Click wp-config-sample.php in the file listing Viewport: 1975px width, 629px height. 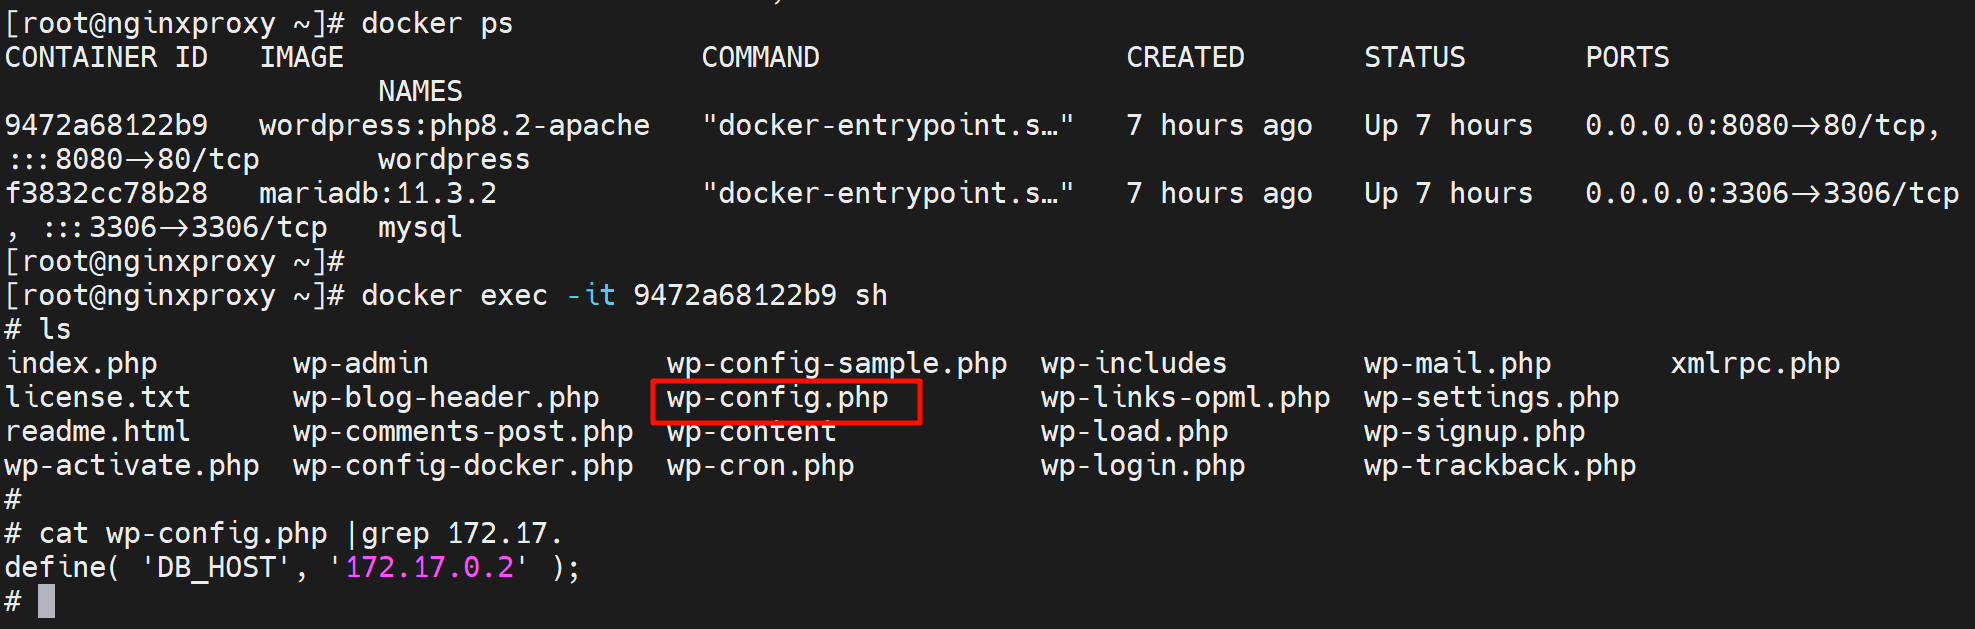(836, 364)
